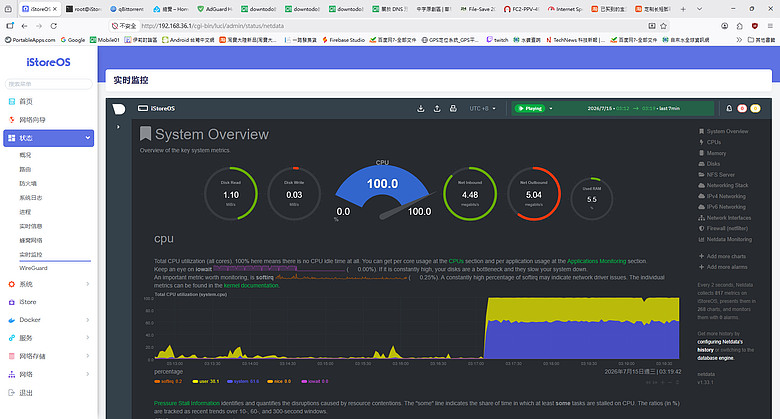Screen dimensions: 780x419
Task: Click the Netdata logo icon
Action: (119, 108)
